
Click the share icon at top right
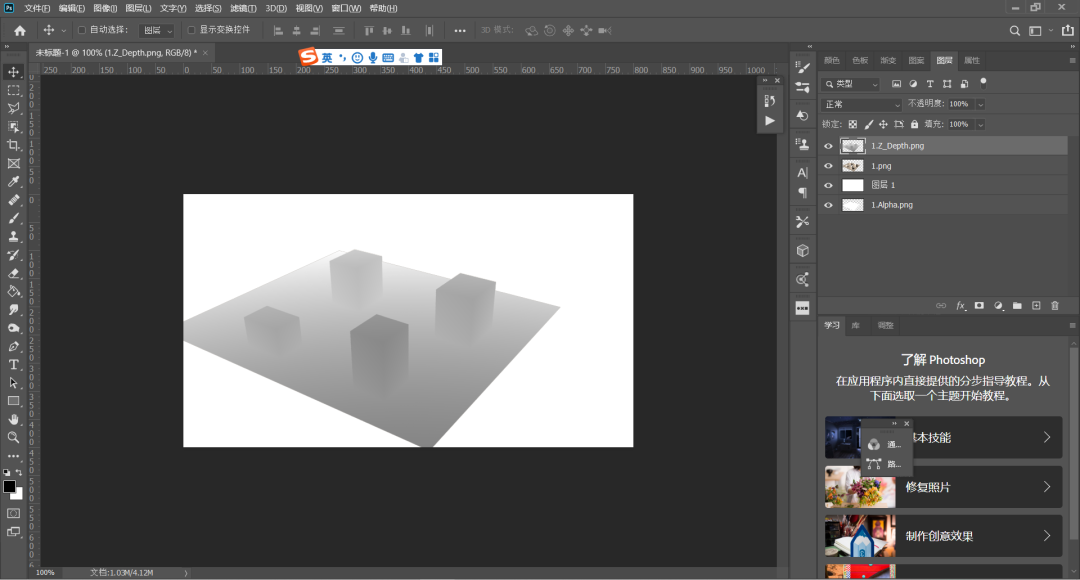(x=1068, y=30)
